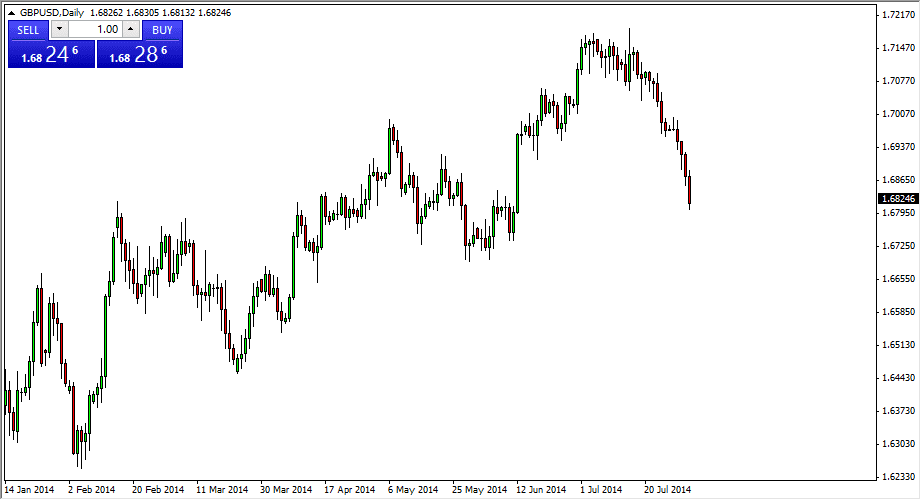Select the 20 Jul 2014 date label
Viewport: 921px width, 500px height.
point(666,490)
